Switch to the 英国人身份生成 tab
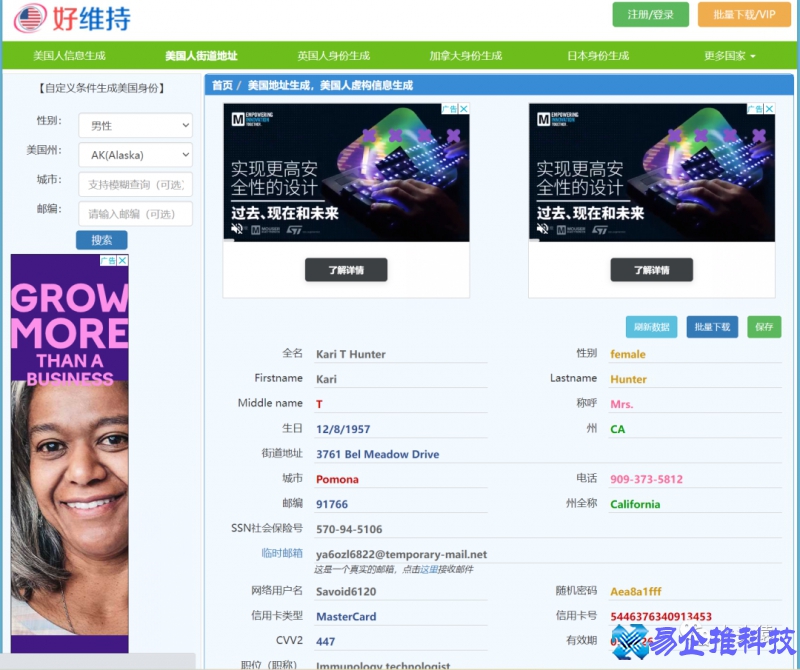Screen dimensions: 800x670 pos(335,55)
